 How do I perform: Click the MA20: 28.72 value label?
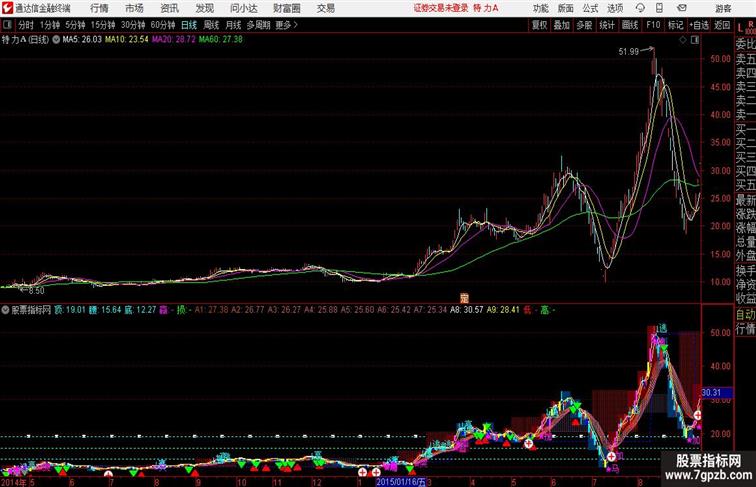174,40
